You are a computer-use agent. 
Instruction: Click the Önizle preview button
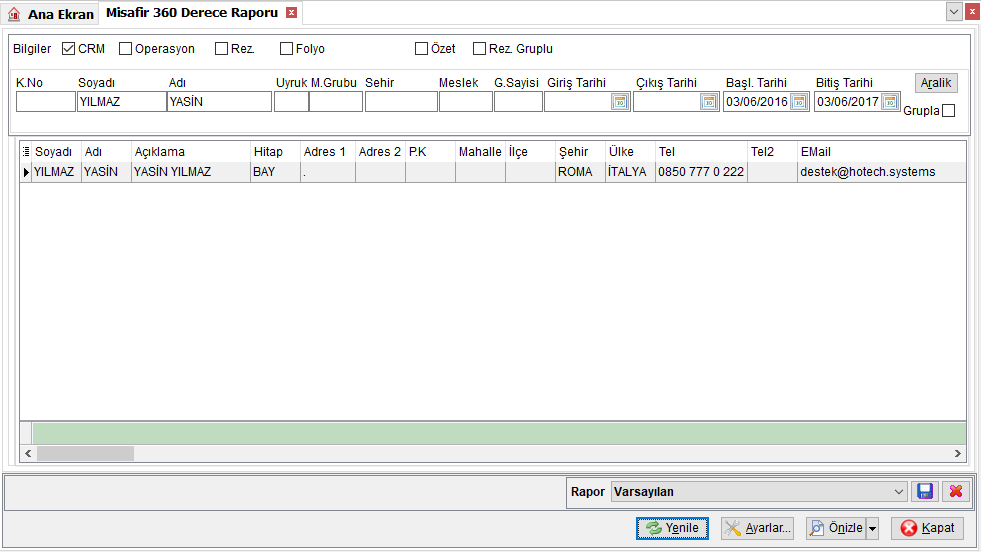[836, 528]
